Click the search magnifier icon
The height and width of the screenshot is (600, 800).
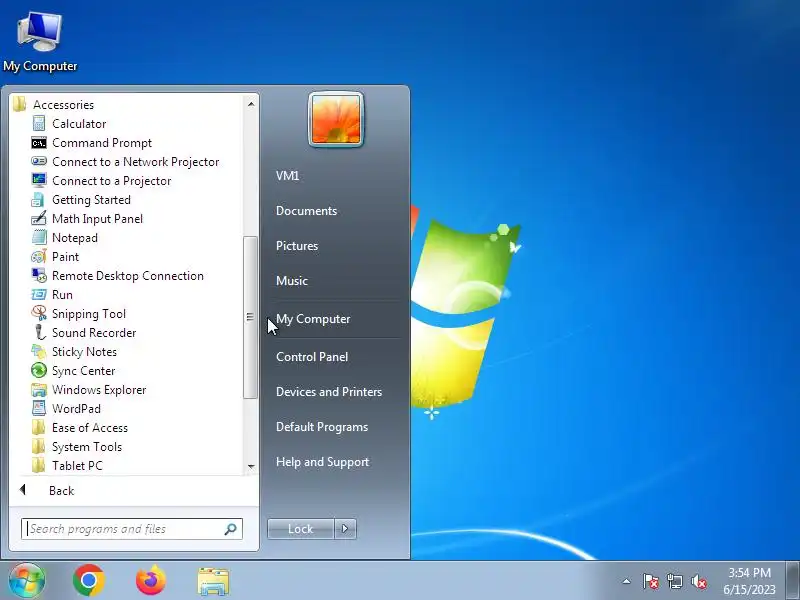click(x=231, y=529)
